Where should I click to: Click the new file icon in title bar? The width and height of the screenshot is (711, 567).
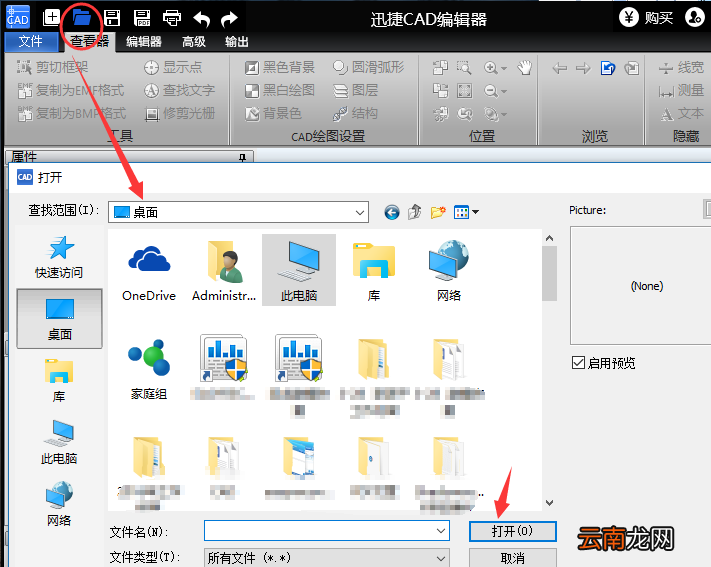51,18
